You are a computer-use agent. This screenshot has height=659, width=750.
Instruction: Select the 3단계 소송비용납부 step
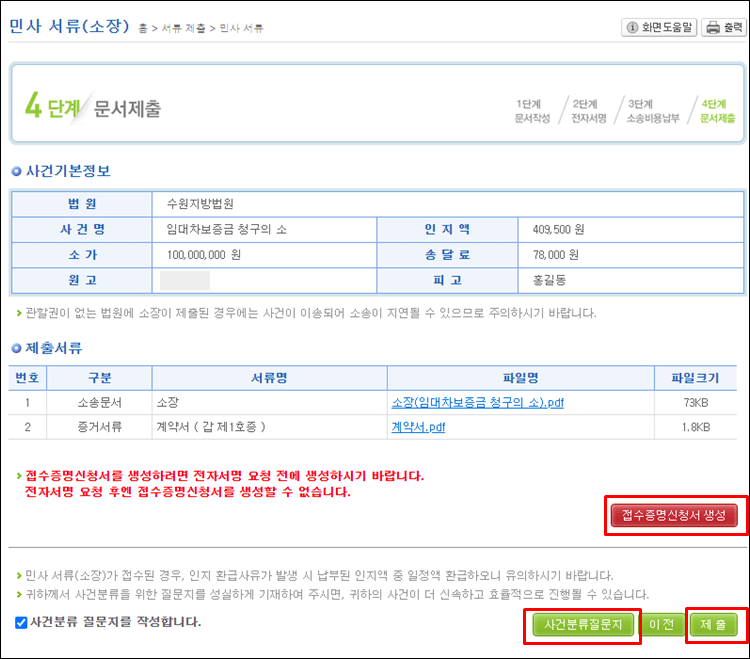(x=653, y=111)
